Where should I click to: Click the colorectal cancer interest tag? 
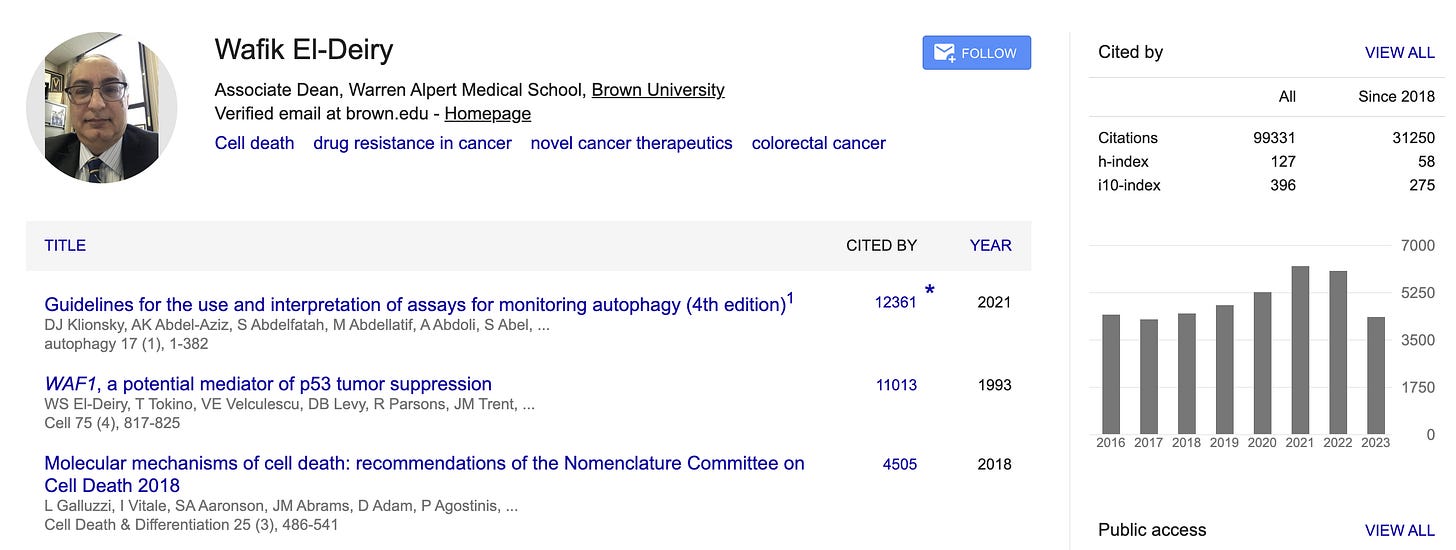[x=818, y=143]
